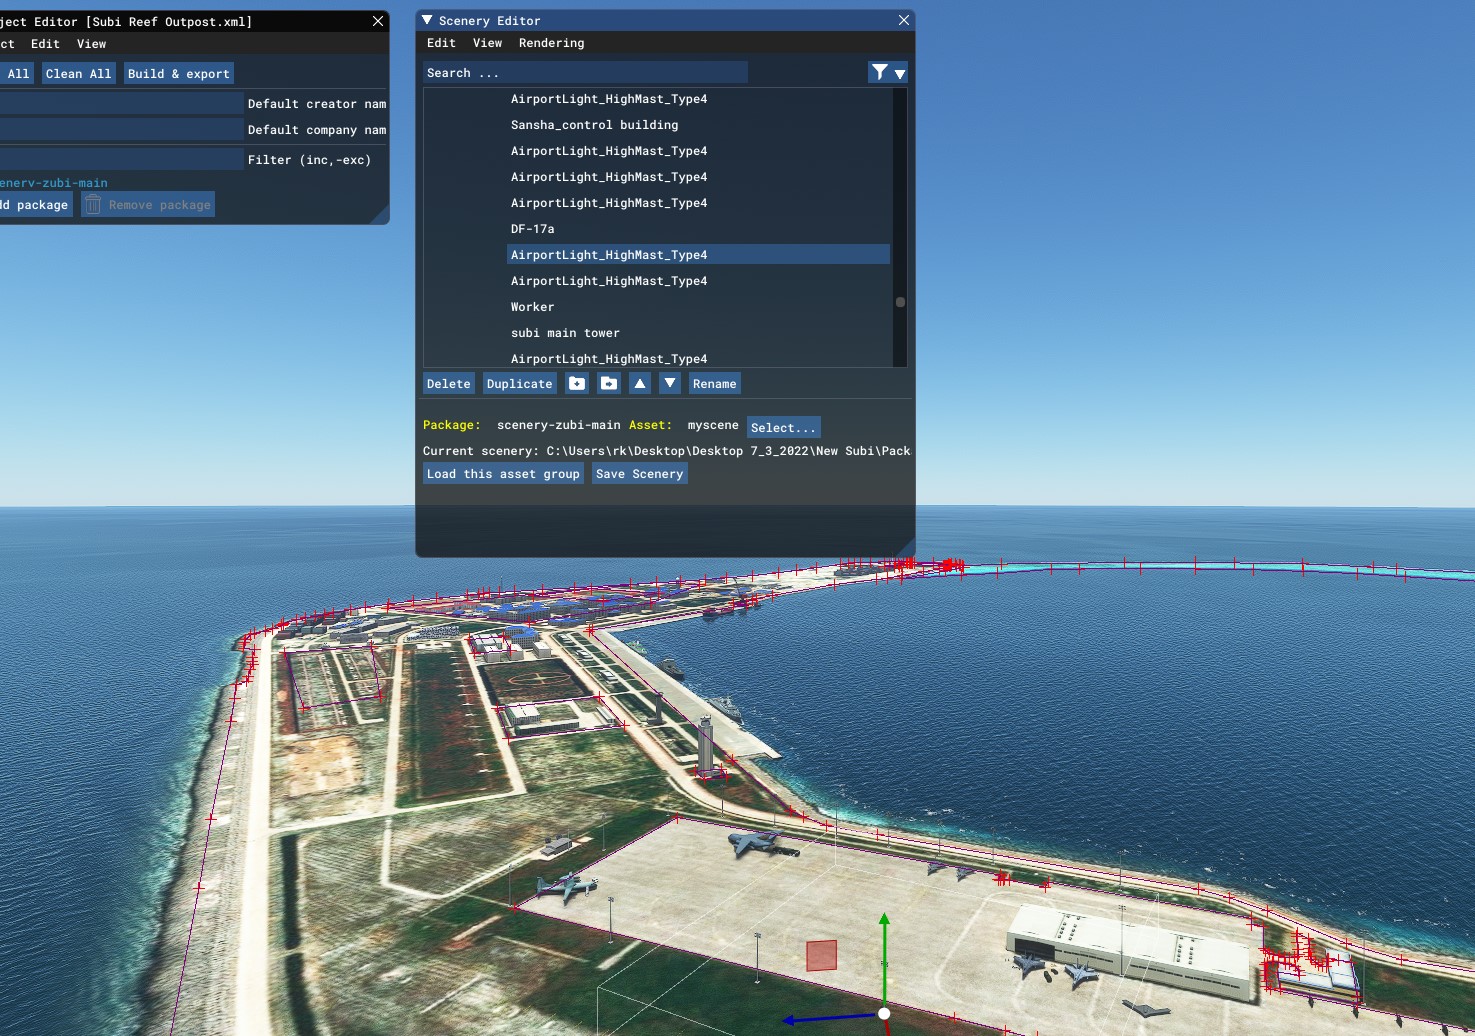This screenshot has height=1036, width=1475.
Task: Click the asset Select... button
Action: (783, 427)
